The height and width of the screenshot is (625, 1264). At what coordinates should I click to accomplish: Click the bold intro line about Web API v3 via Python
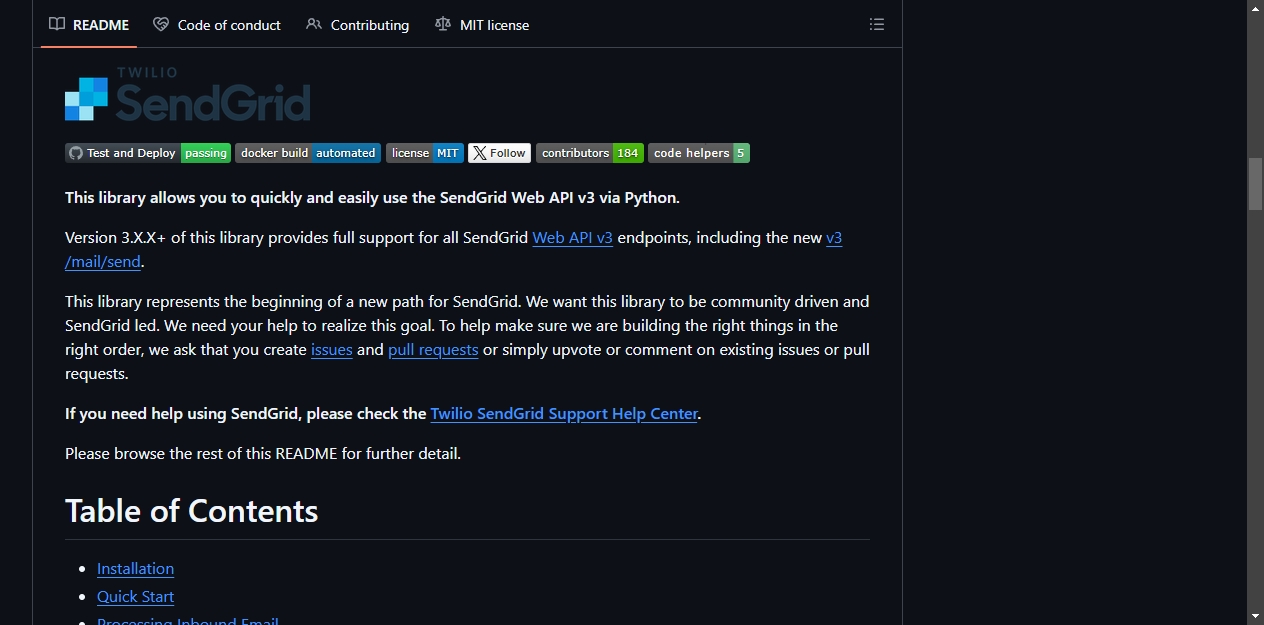click(x=372, y=198)
